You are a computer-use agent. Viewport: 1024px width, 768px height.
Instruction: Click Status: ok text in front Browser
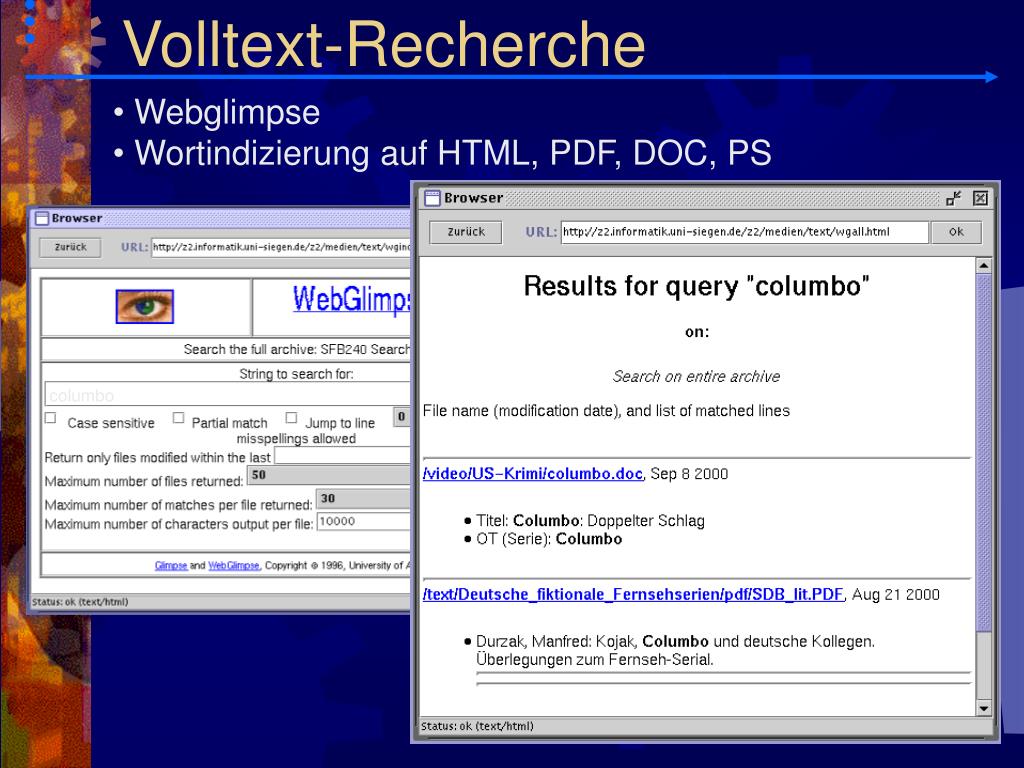point(477,726)
